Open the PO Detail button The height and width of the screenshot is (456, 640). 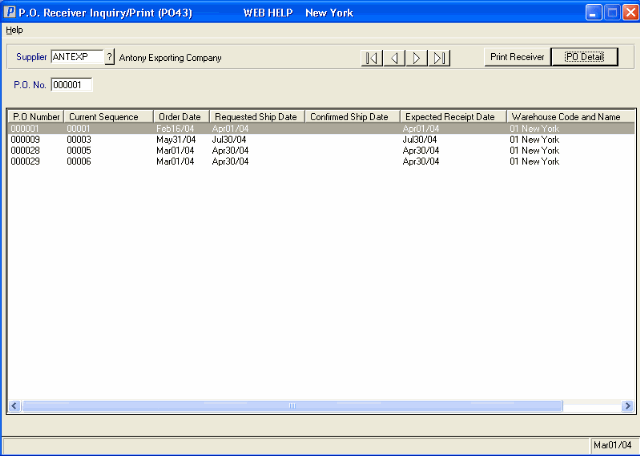click(584, 57)
